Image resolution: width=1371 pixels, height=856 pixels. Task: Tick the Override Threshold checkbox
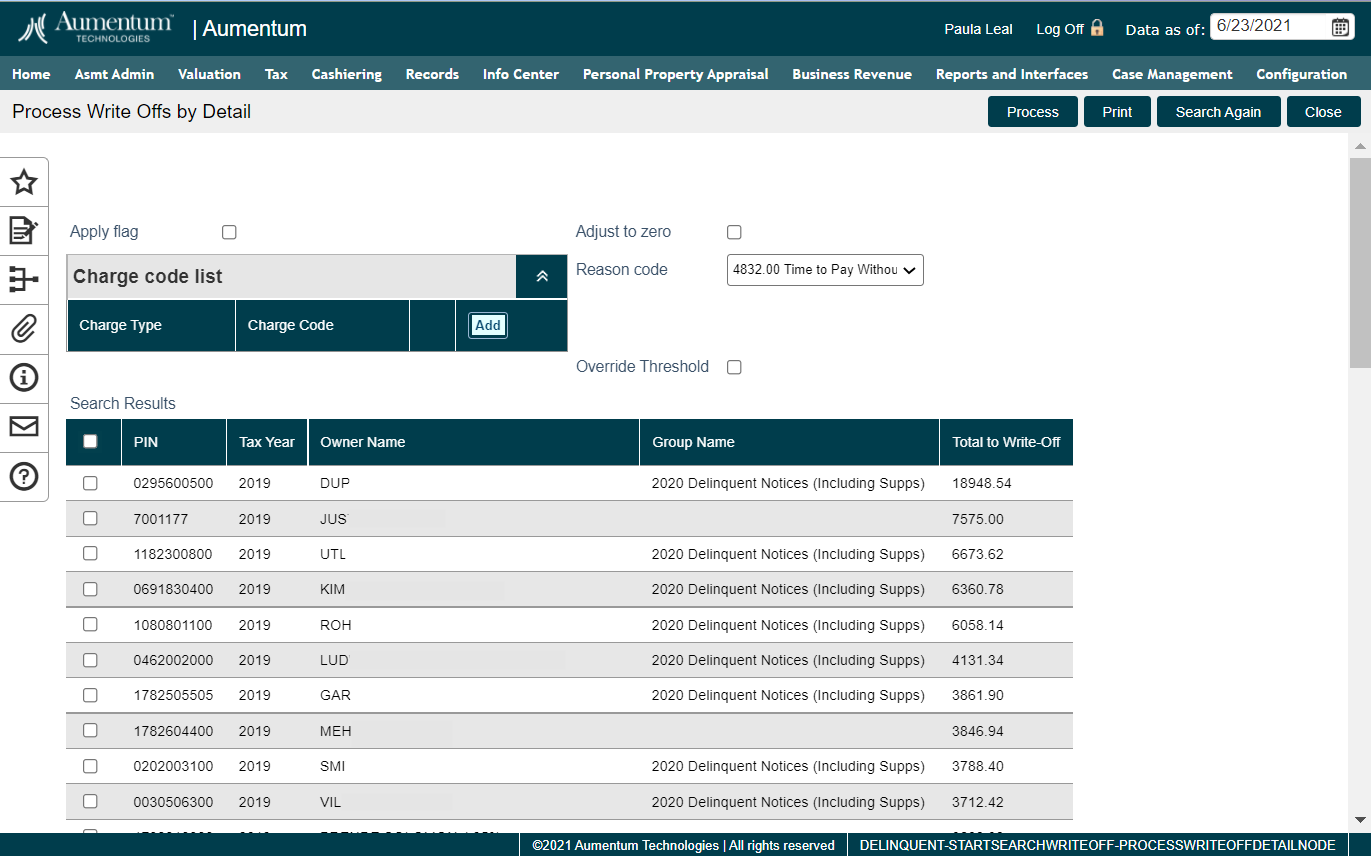point(734,367)
